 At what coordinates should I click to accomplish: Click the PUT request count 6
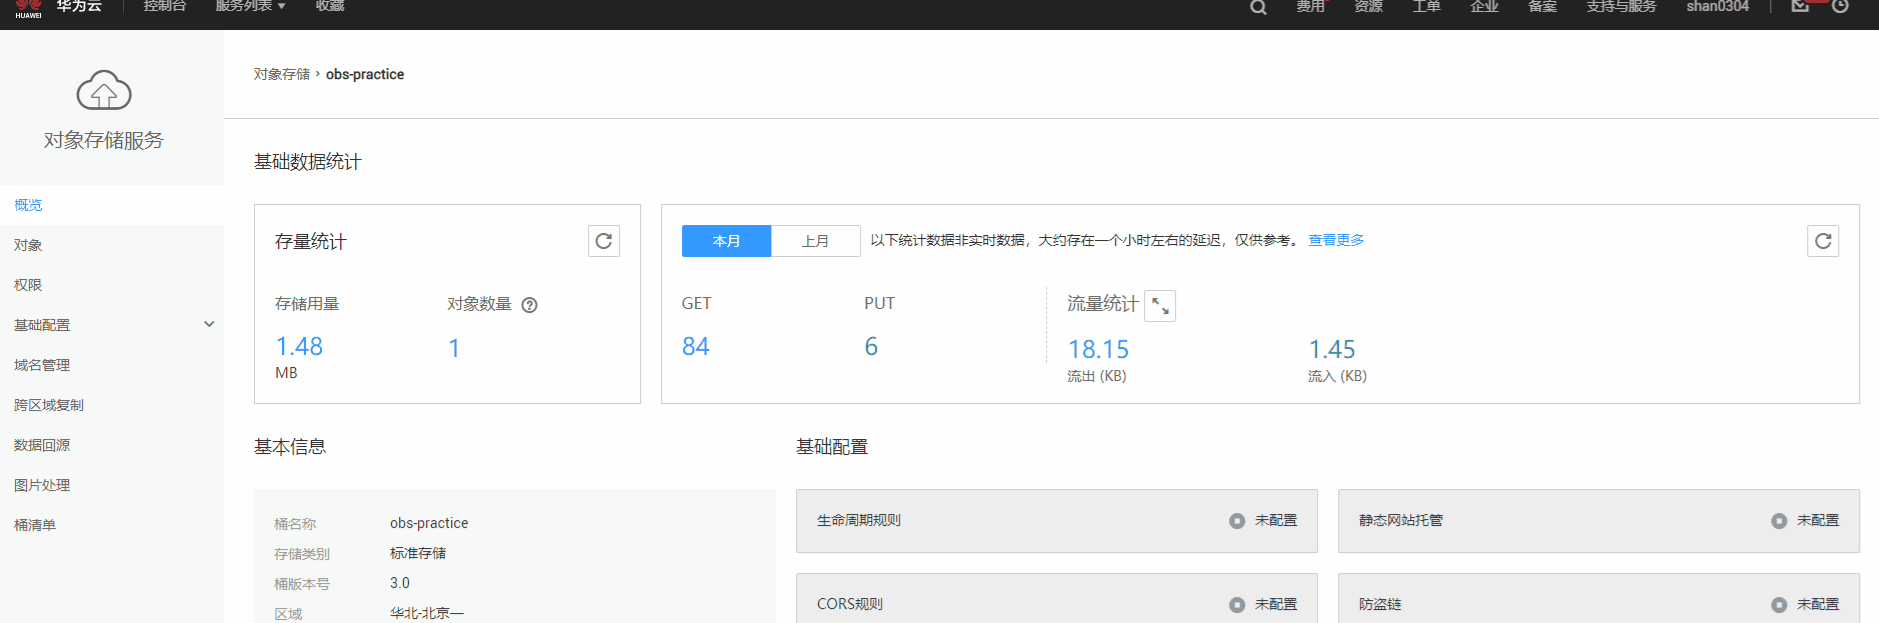(x=871, y=347)
